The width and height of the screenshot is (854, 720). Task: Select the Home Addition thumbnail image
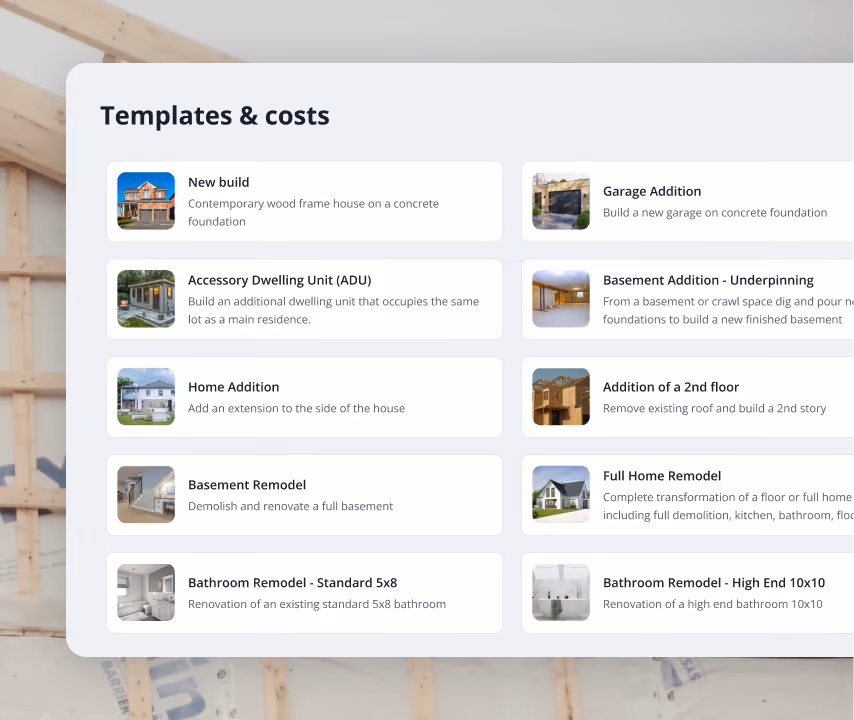tap(146, 396)
